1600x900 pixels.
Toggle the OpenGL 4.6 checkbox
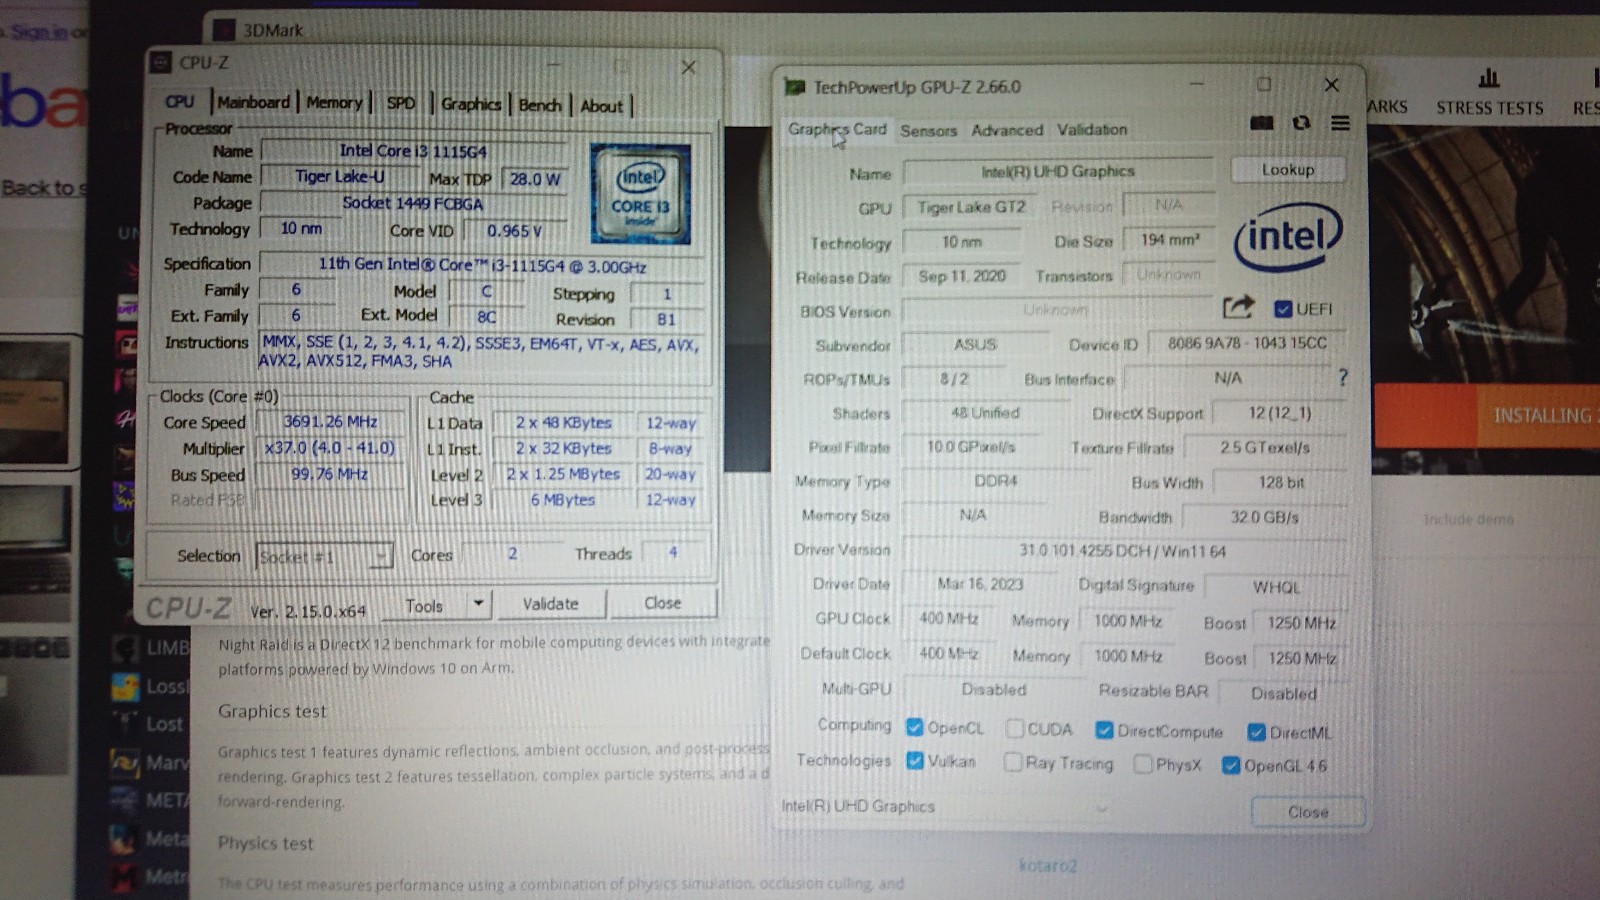[1231, 766]
